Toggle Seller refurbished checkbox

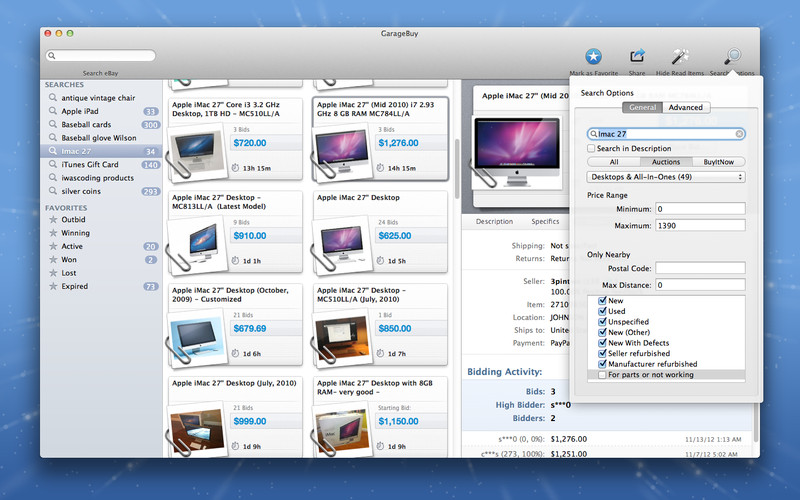pos(602,354)
